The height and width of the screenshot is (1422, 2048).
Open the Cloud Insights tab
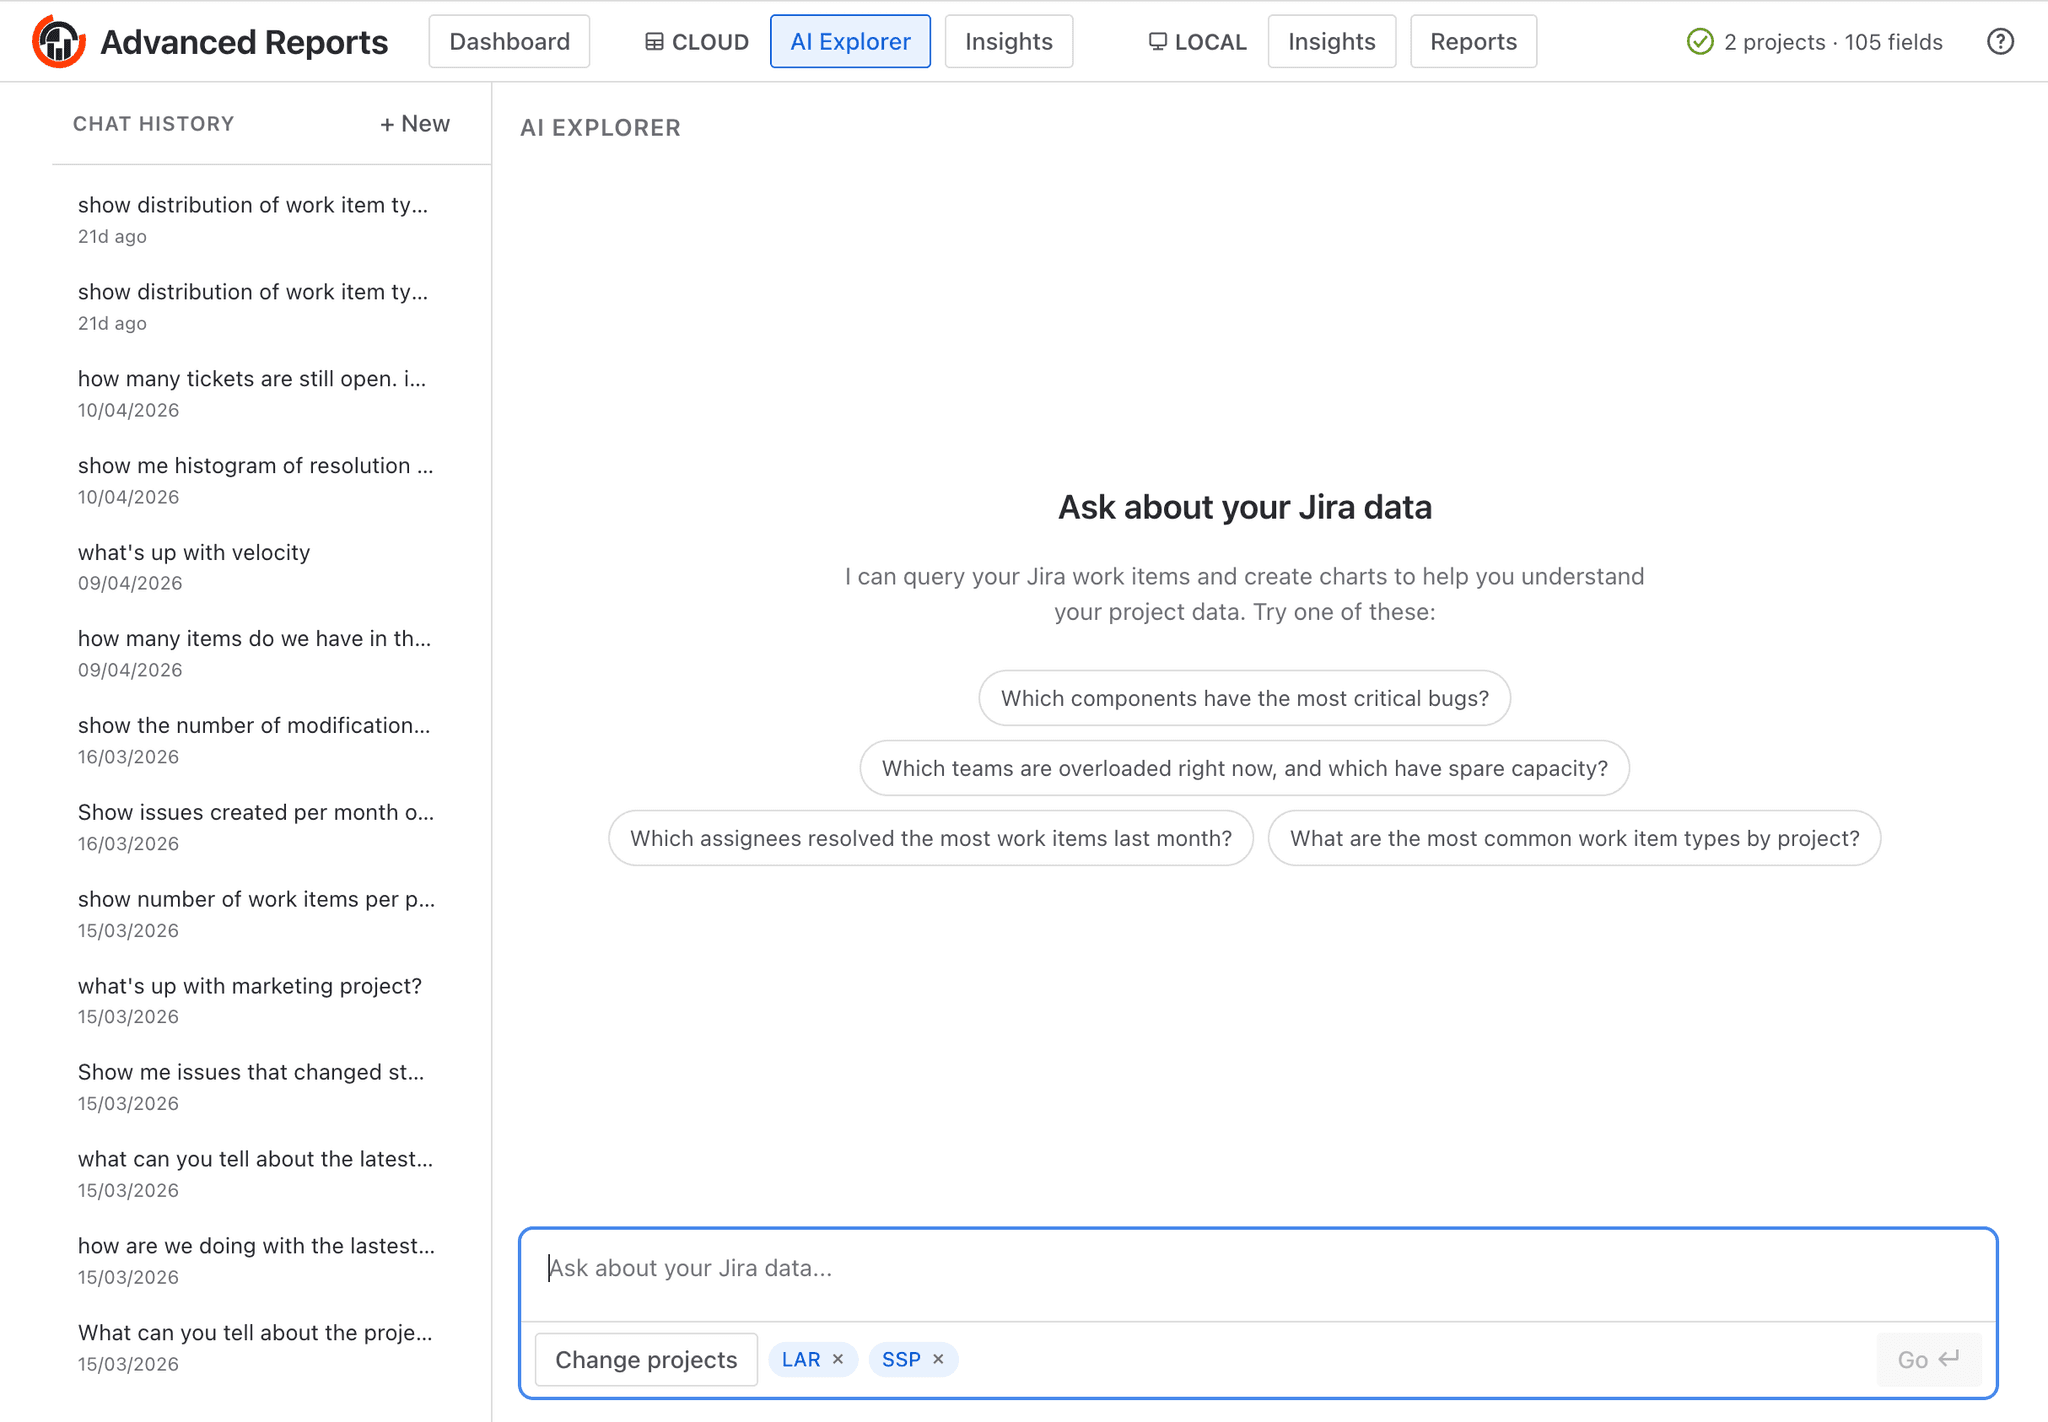click(1009, 42)
